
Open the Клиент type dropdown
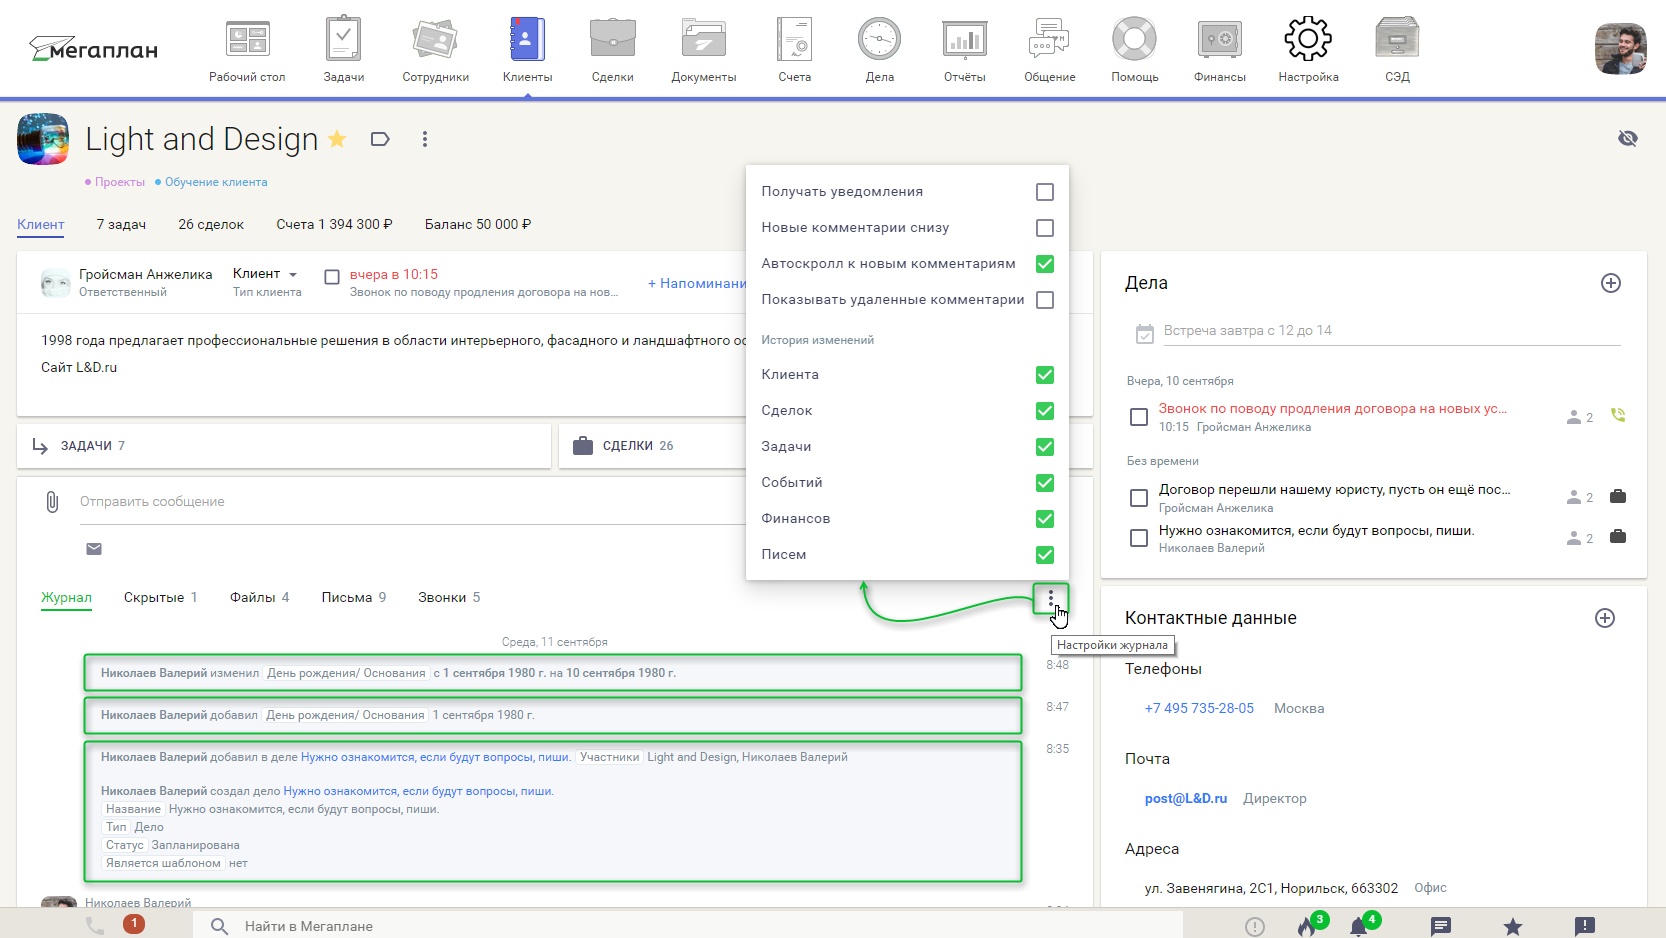click(265, 274)
